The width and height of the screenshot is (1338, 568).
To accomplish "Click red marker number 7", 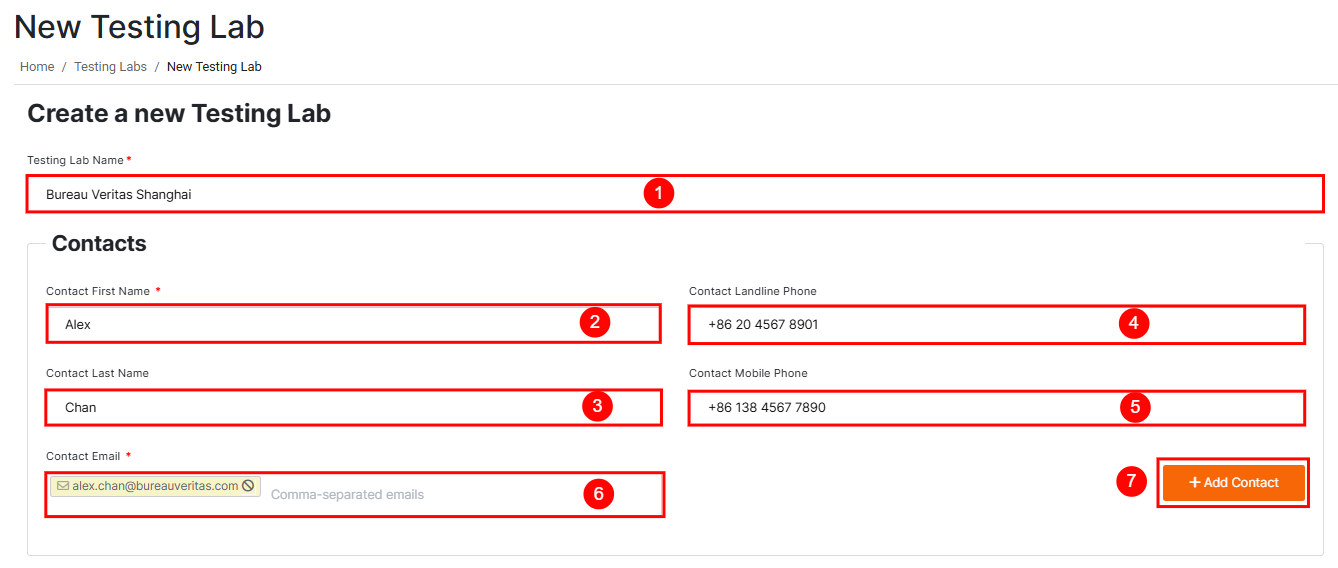I will (x=1130, y=481).
